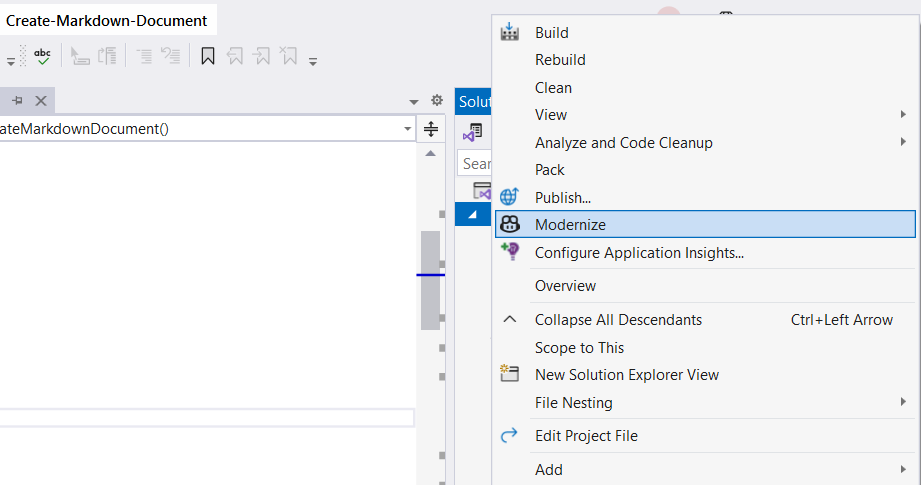Select the Pack menu entry
Image resolution: width=921 pixels, height=485 pixels.
click(705, 170)
